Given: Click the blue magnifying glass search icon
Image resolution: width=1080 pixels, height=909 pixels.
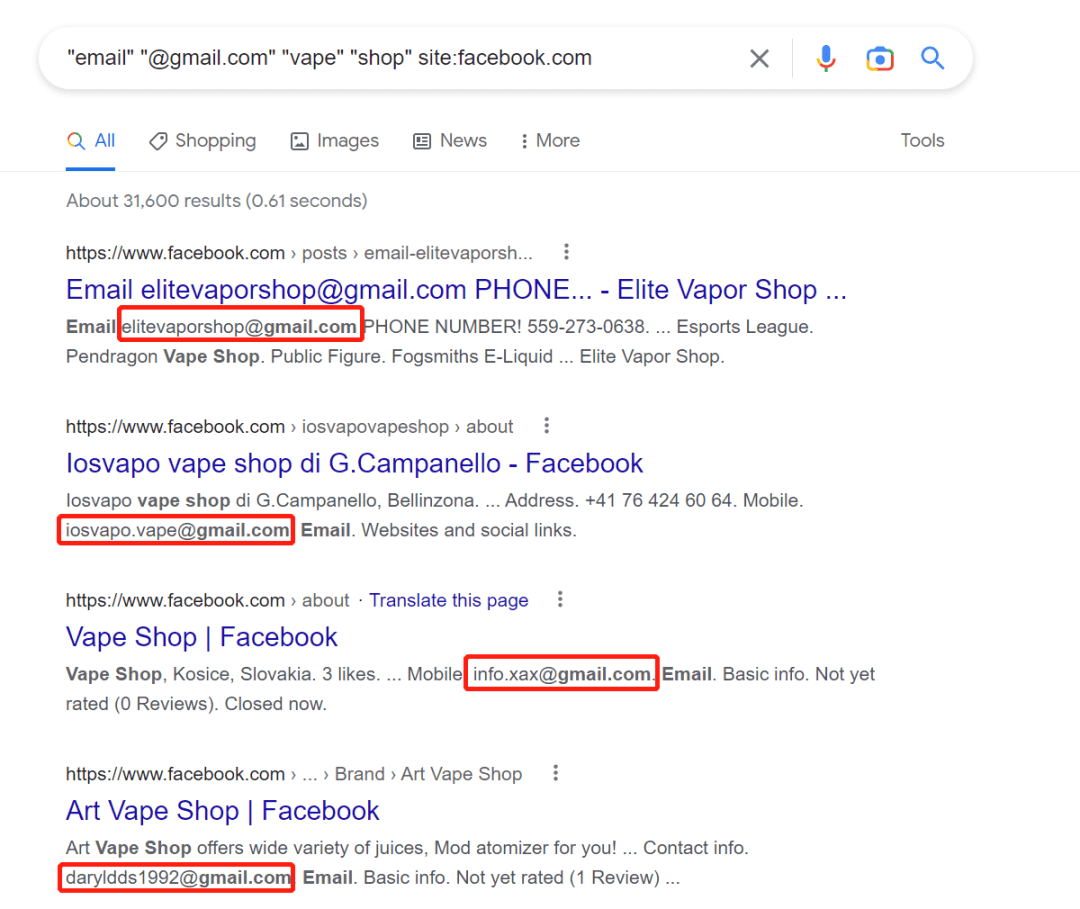Looking at the screenshot, I should point(933,59).
